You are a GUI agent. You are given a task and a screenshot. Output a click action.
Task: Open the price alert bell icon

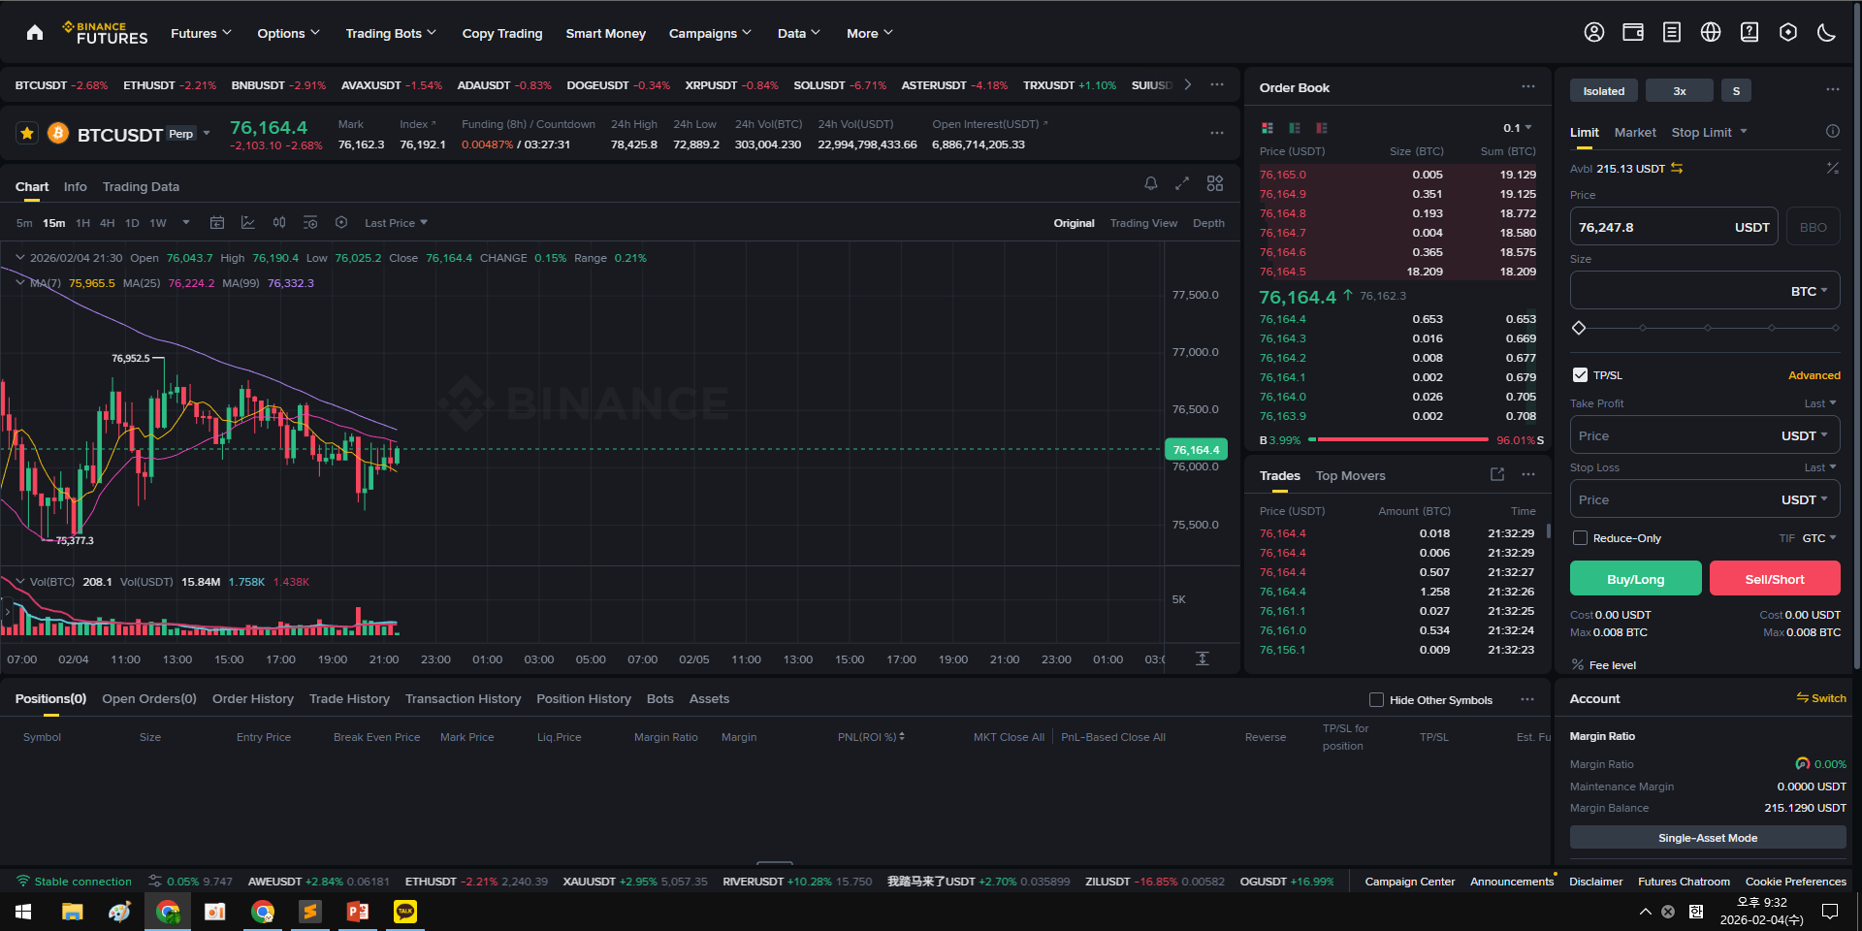click(1151, 184)
